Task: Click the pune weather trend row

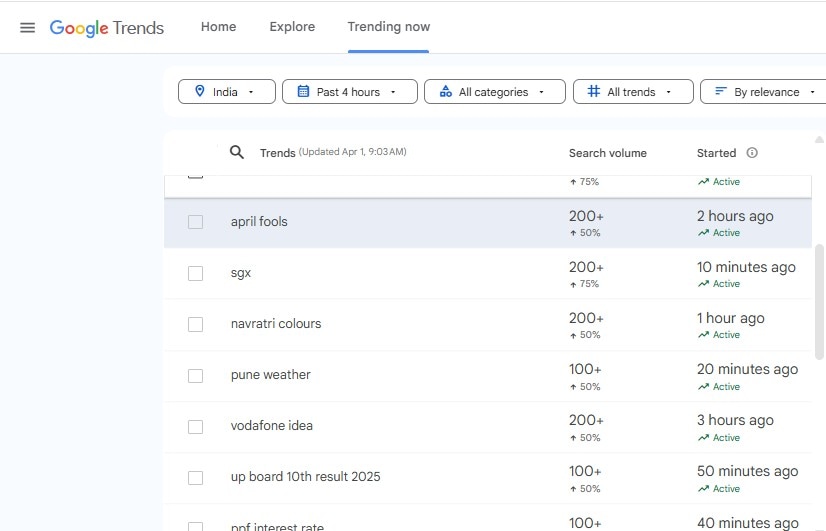Action: pos(271,375)
